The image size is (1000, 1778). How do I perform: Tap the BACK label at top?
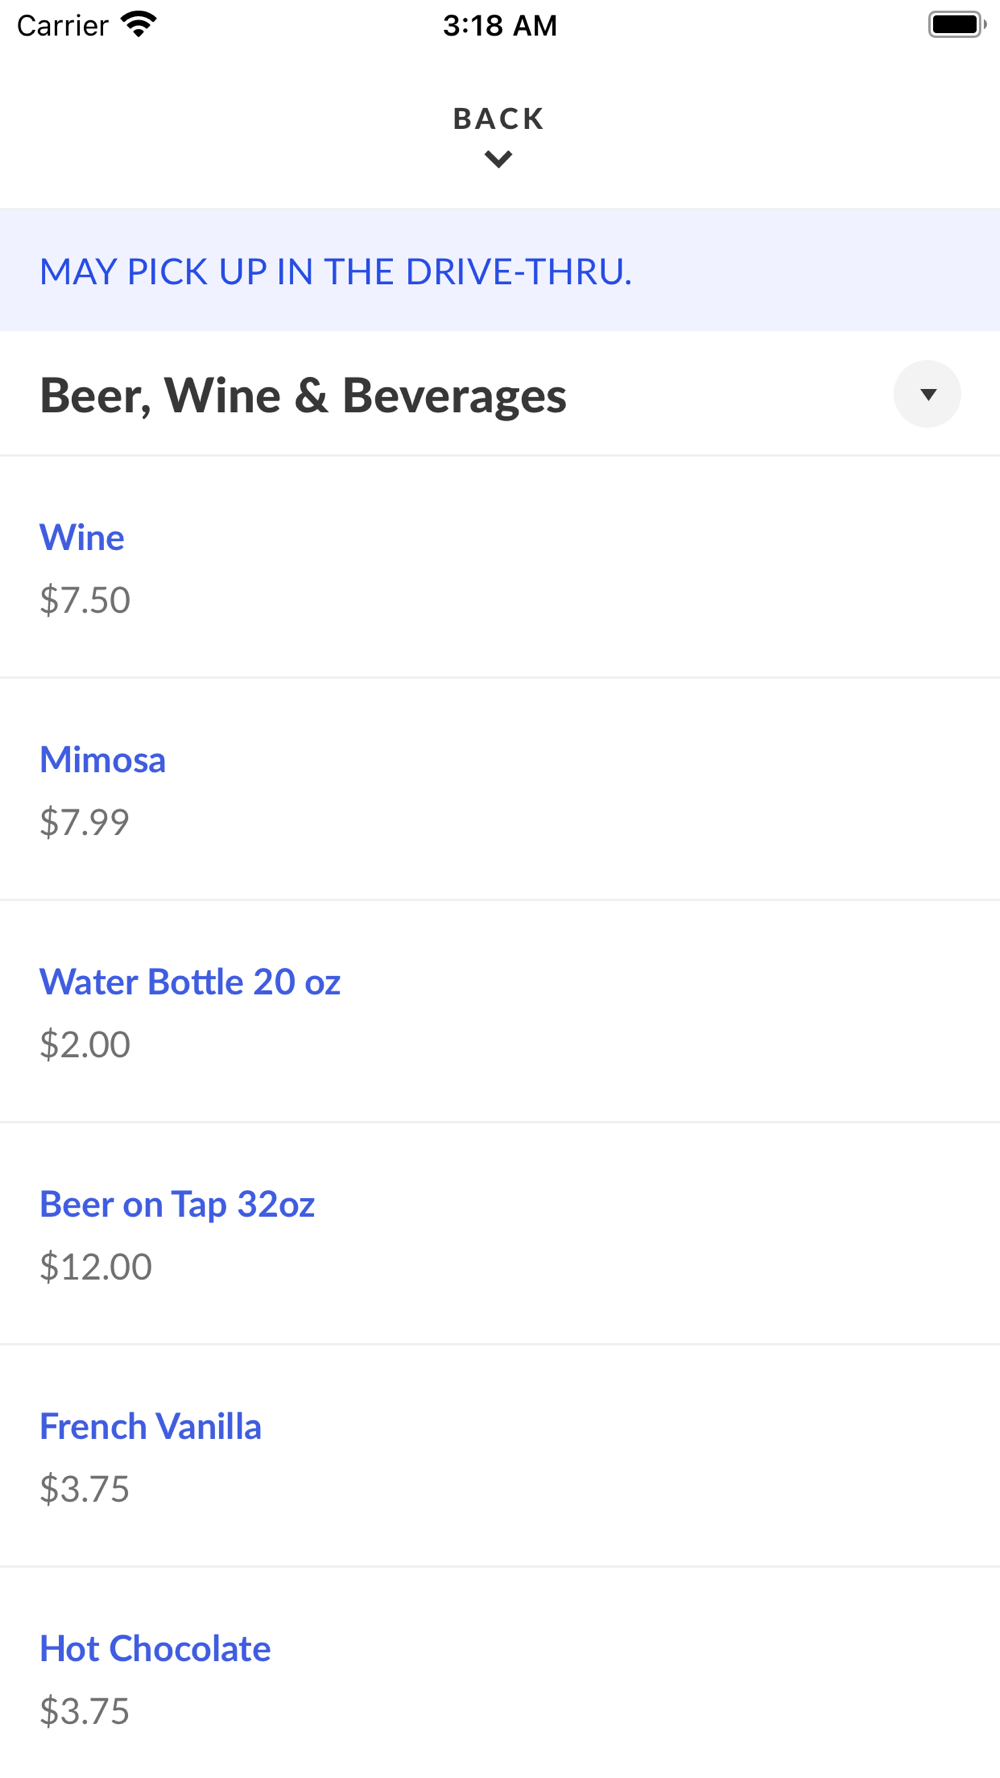[499, 119]
